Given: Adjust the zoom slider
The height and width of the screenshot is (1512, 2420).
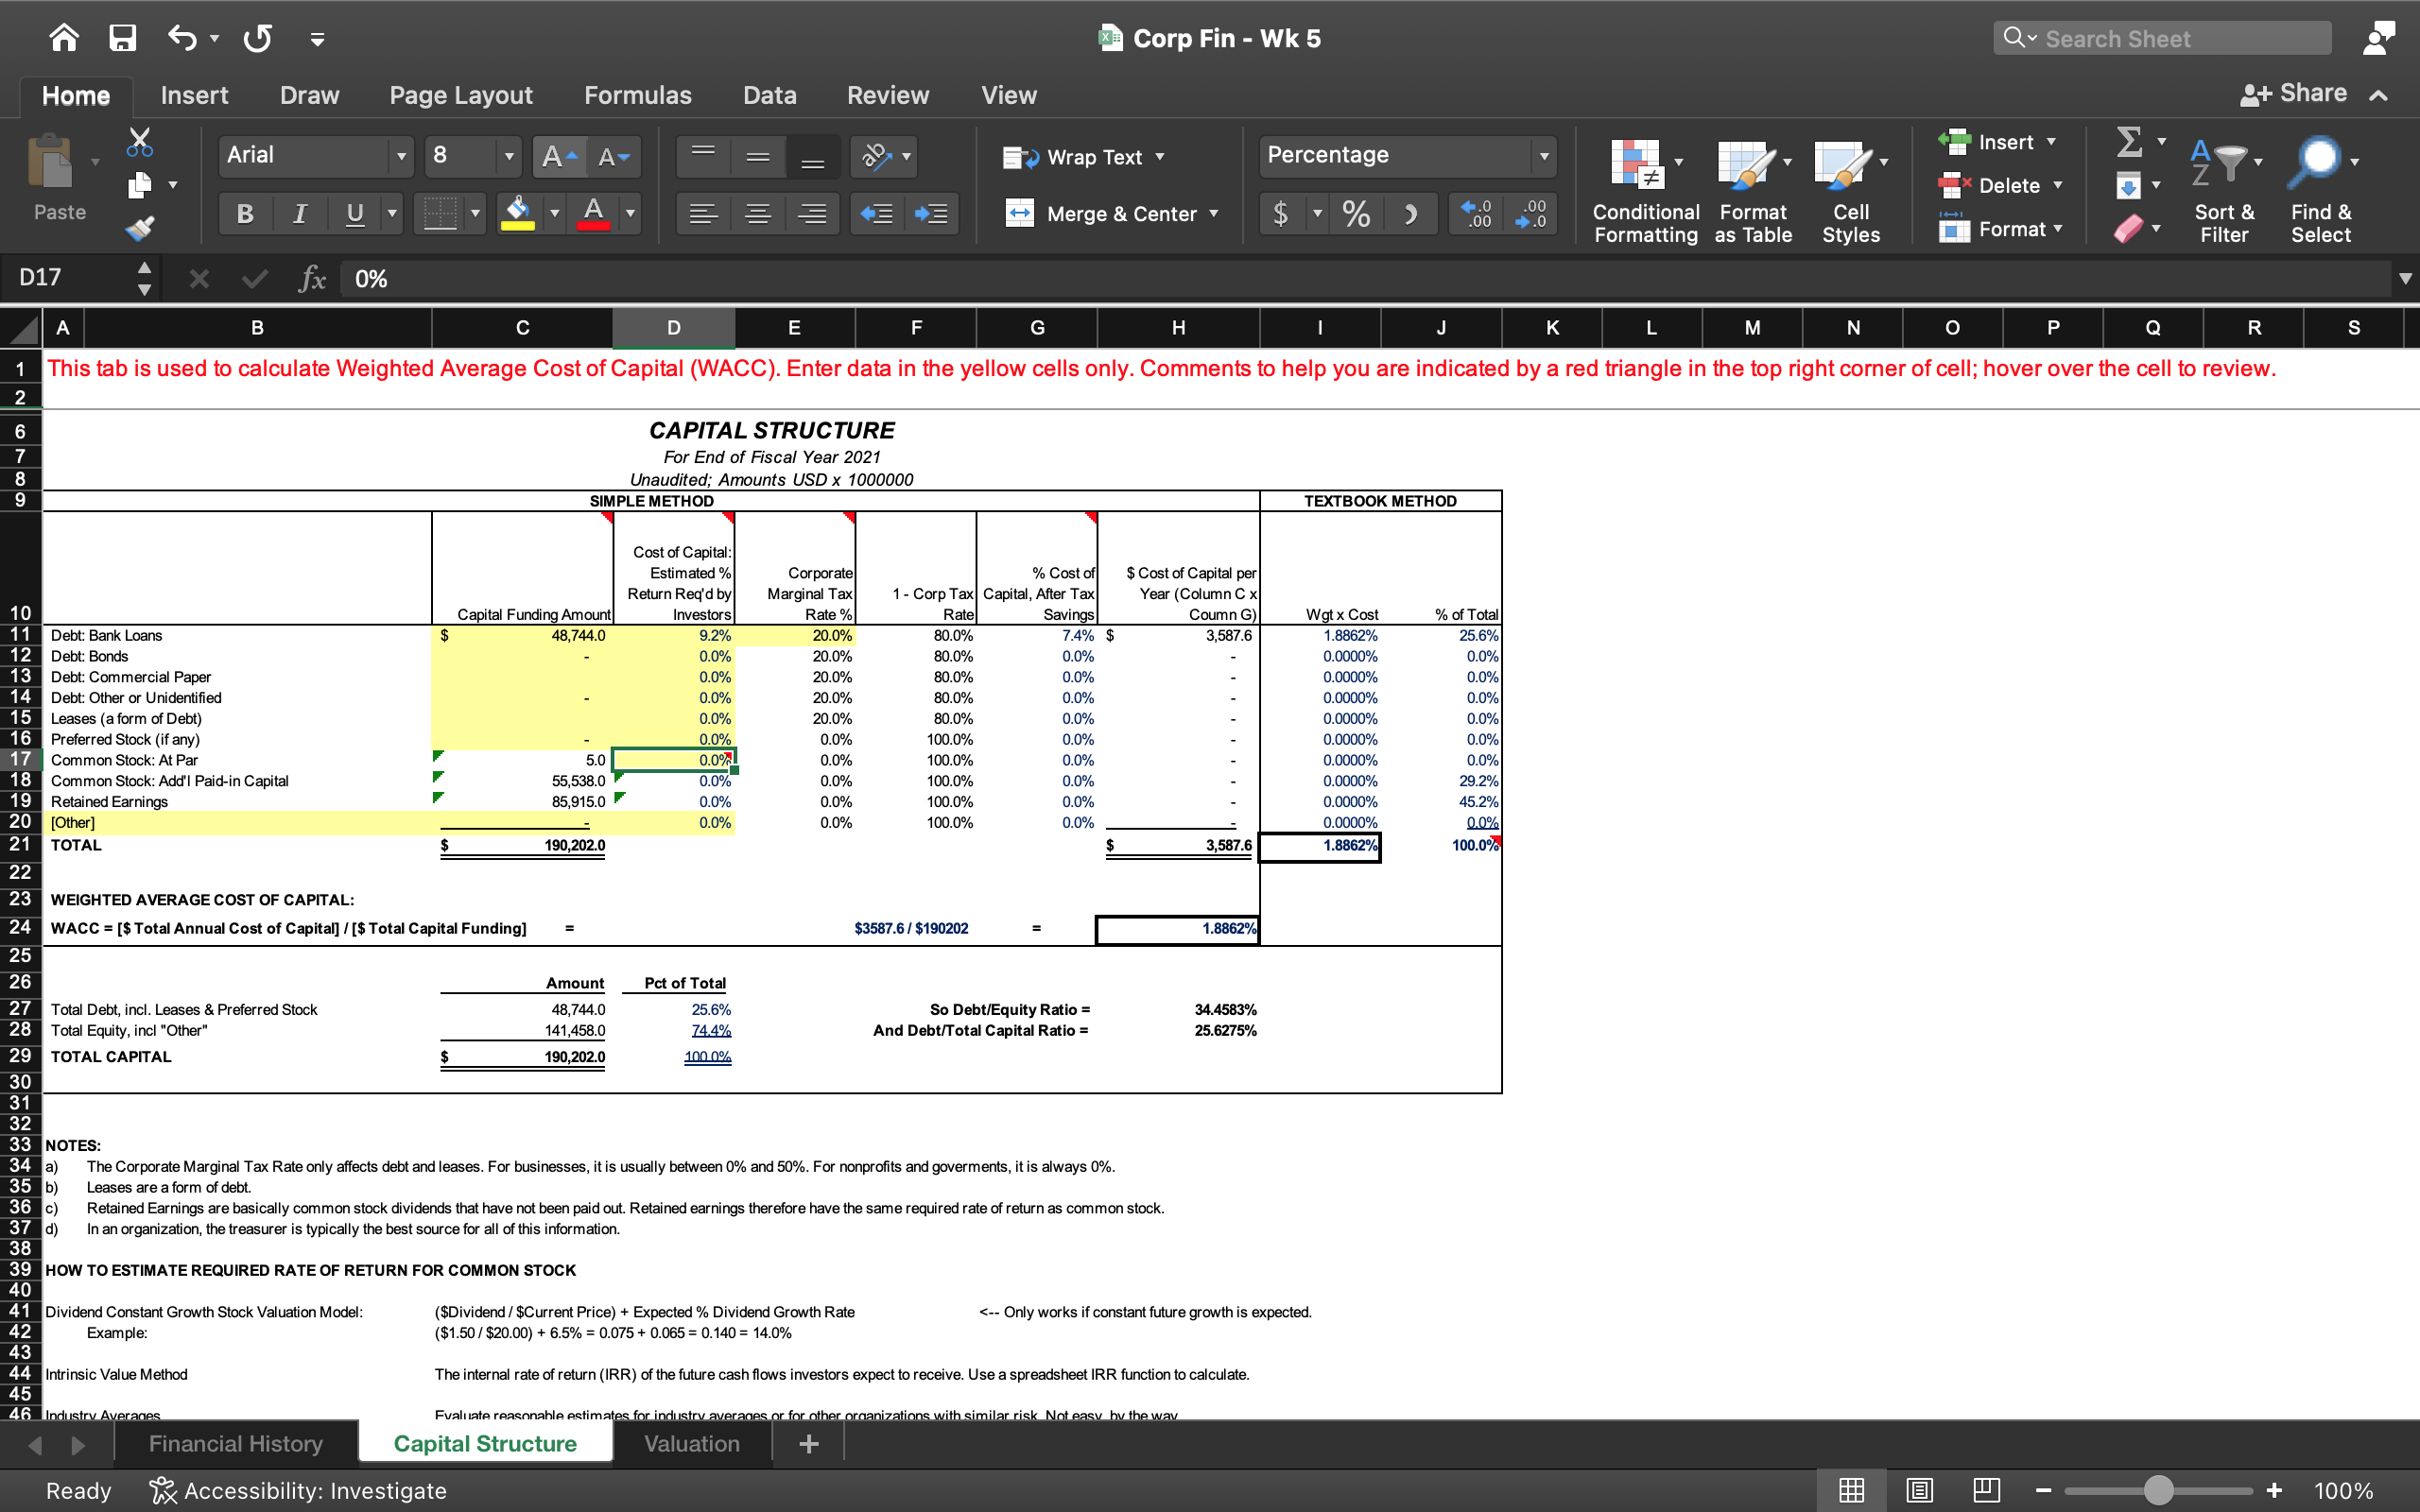Looking at the screenshot, I should 2160,1490.
